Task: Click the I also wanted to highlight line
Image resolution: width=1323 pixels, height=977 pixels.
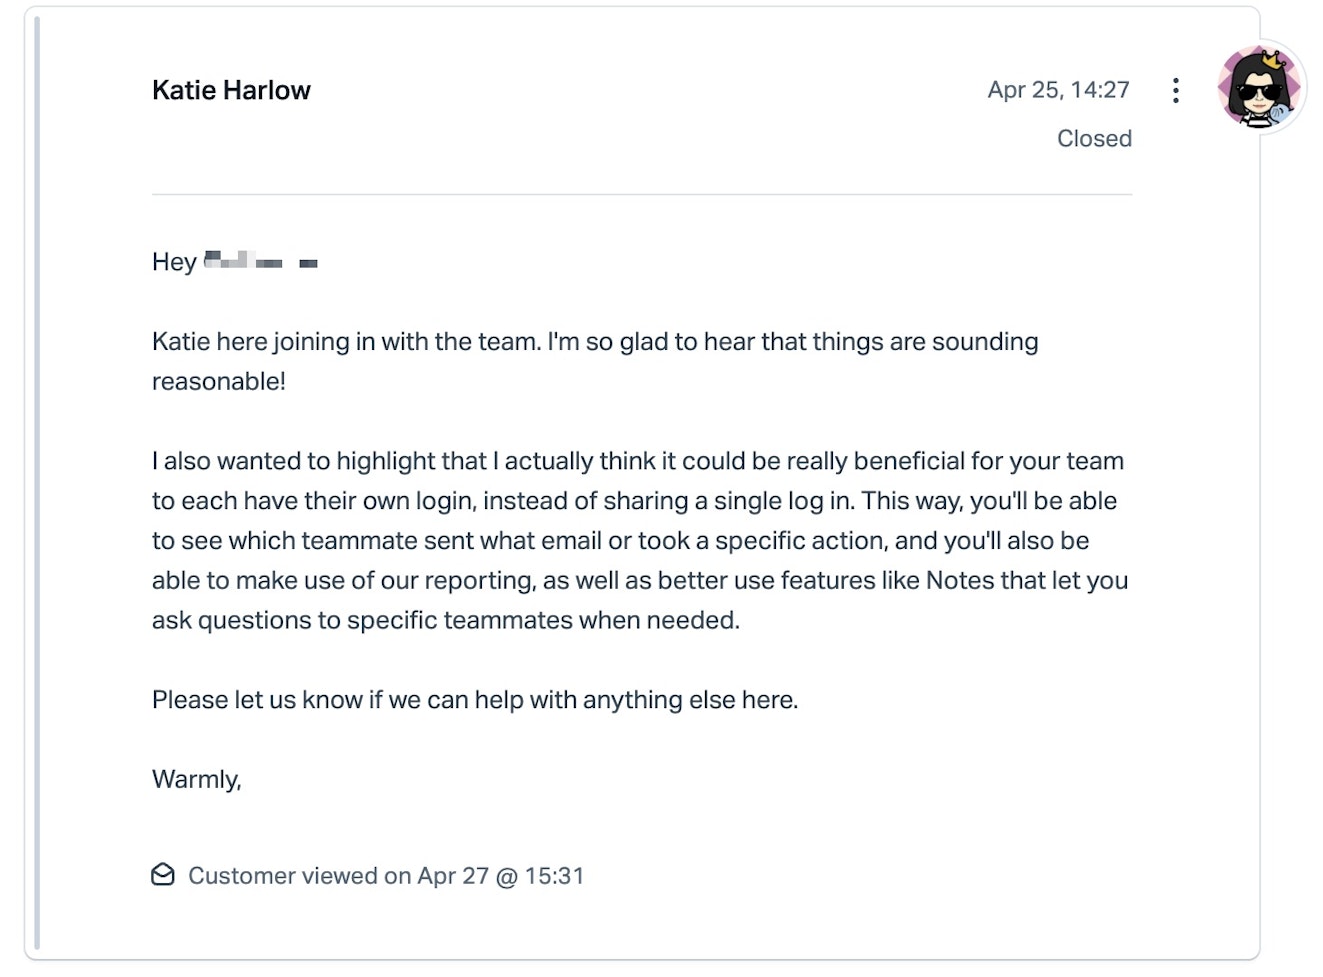Action: 637,461
